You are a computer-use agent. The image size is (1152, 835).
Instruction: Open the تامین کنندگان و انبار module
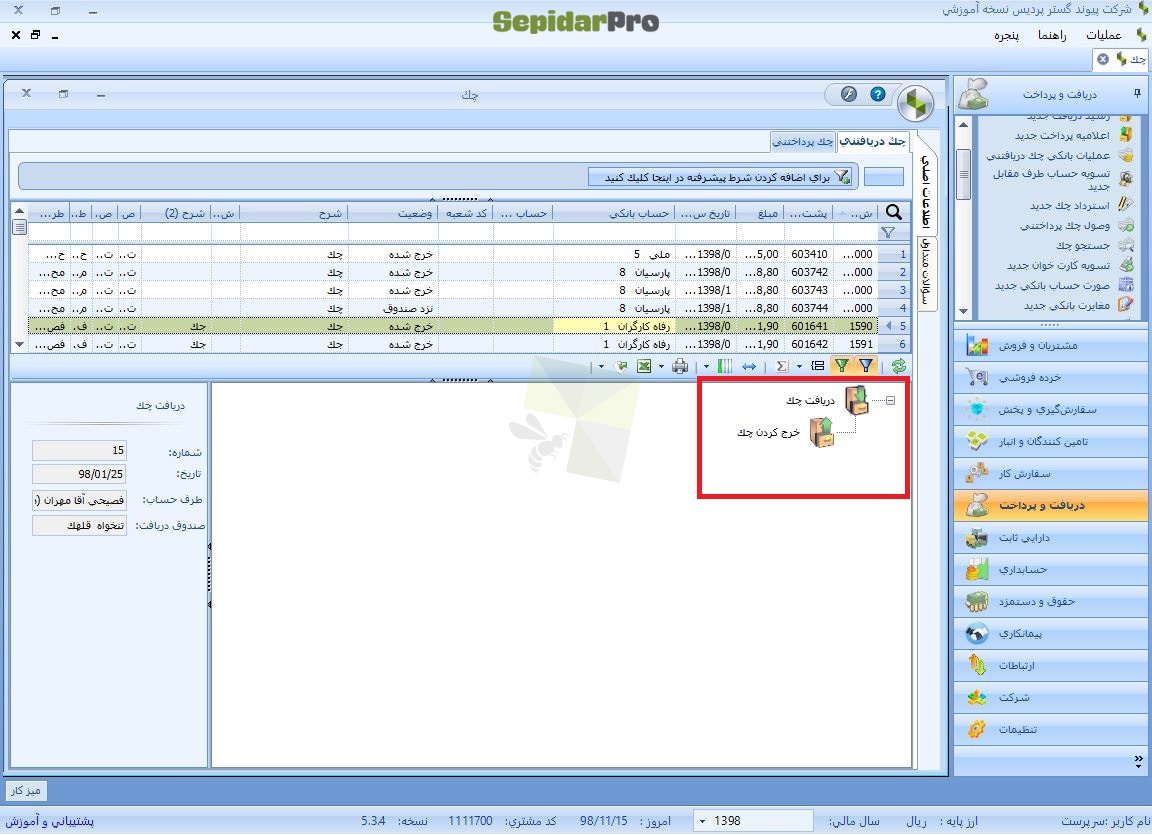[1051, 441]
